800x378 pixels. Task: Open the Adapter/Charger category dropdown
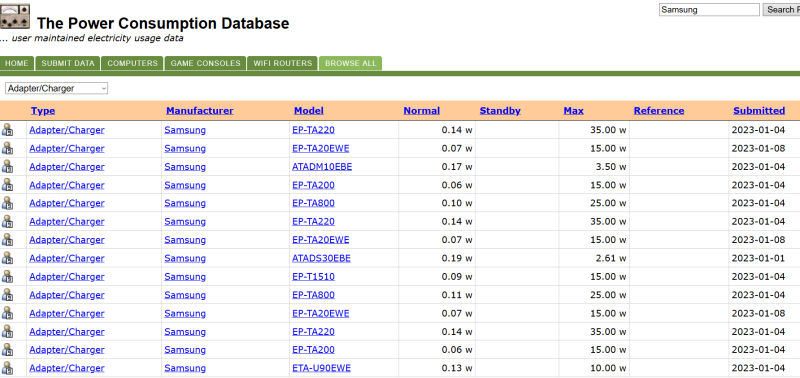pyautogui.click(x=56, y=88)
